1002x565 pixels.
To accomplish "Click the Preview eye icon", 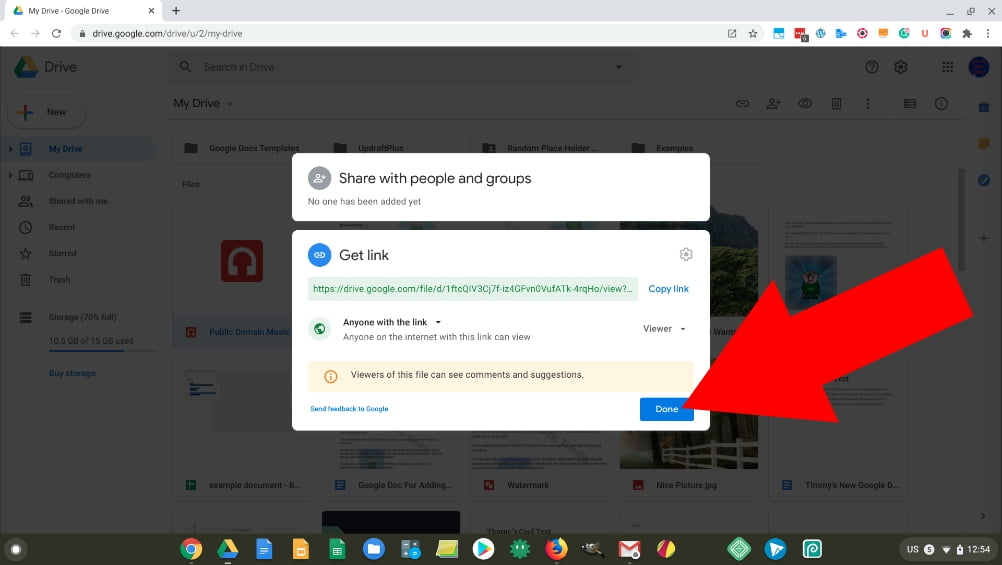I will click(805, 104).
